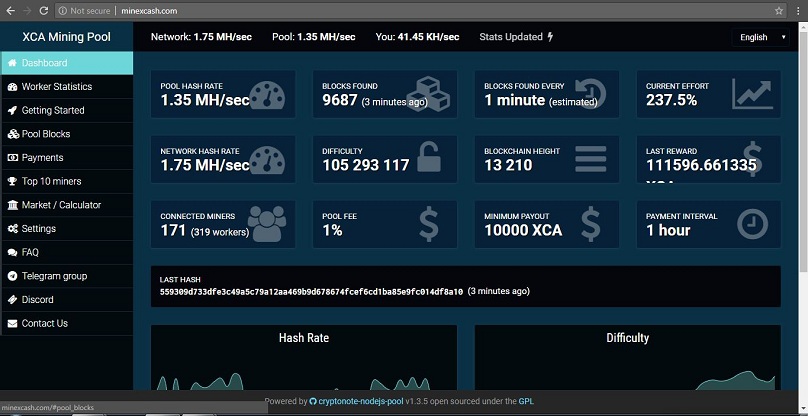Click the Telegram paper plane icon
808x416 pixels.
point(12,276)
